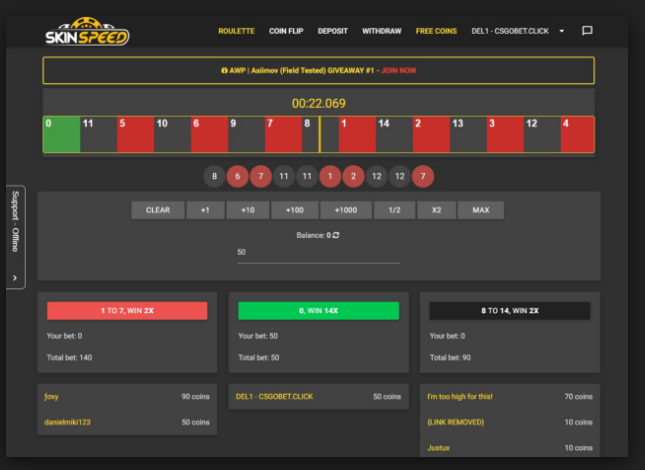The height and width of the screenshot is (470, 645).
Task: Bet on 8 TO 14, WIN 2X
Action: pyautogui.click(x=510, y=310)
